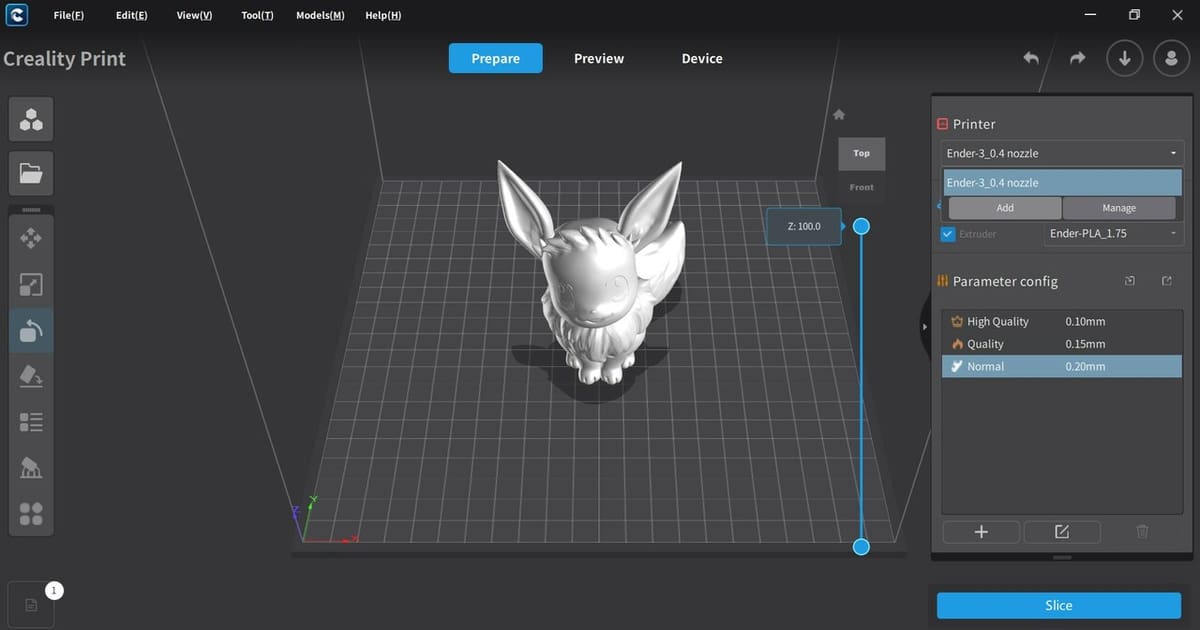Open the View(V) menu
The height and width of the screenshot is (630, 1200).
[194, 16]
